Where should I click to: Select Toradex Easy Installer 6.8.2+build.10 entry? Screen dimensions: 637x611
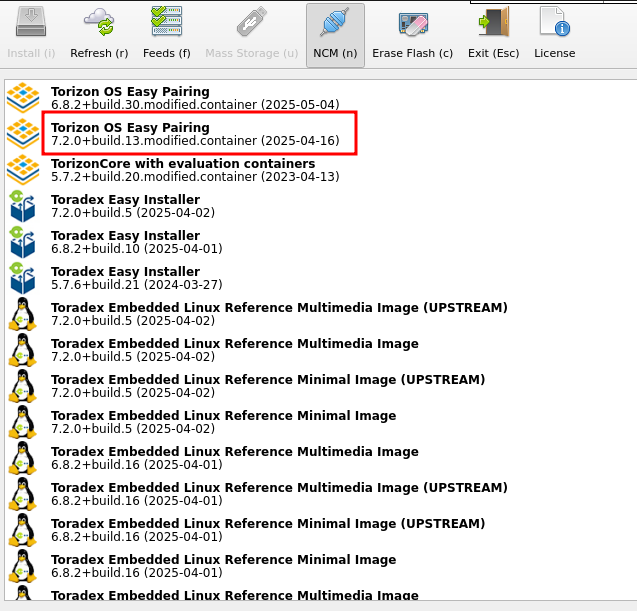(320, 242)
